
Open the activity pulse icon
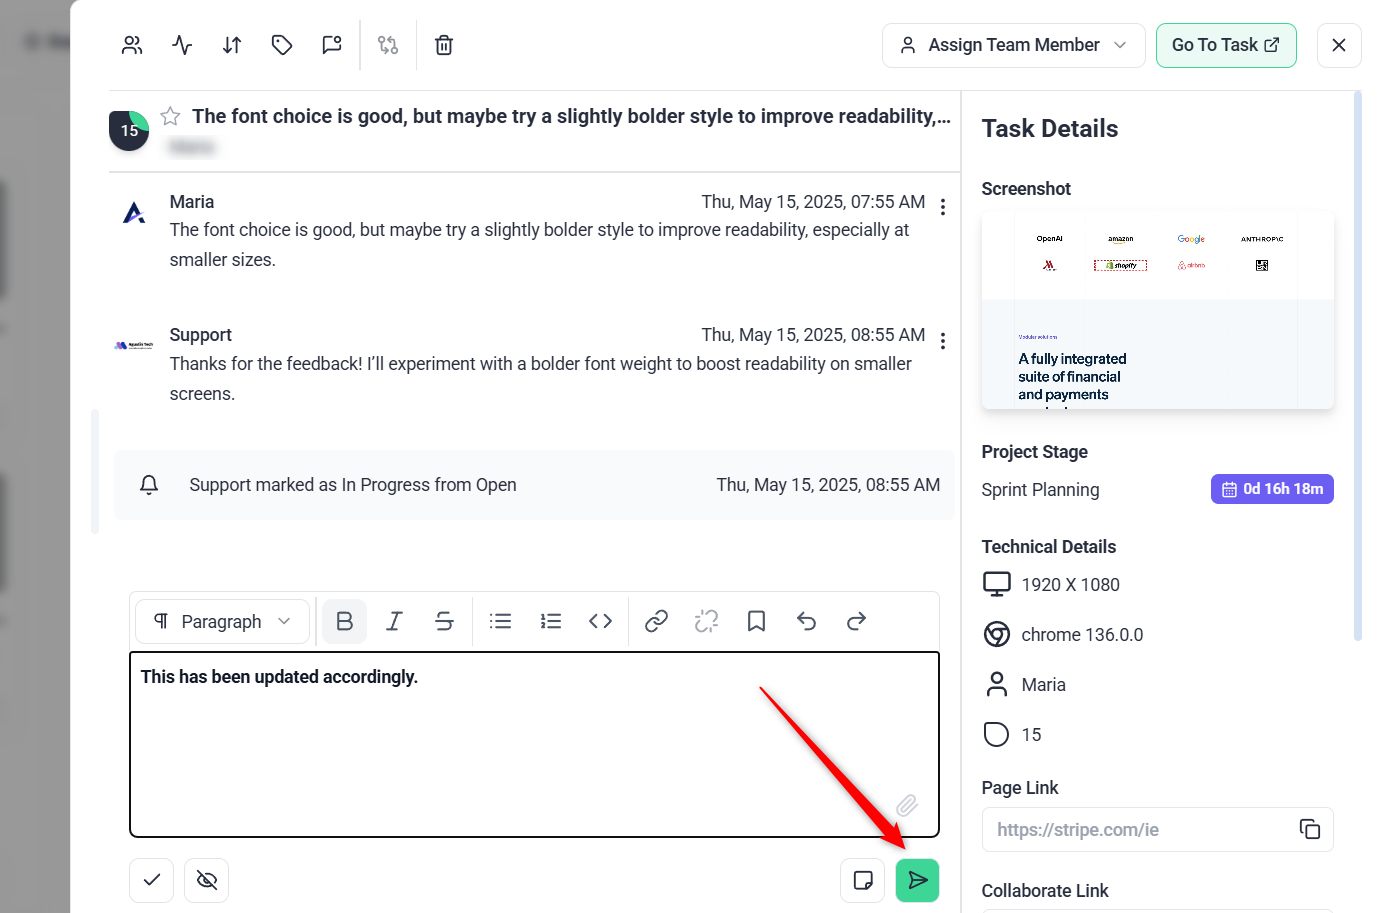[182, 45]
